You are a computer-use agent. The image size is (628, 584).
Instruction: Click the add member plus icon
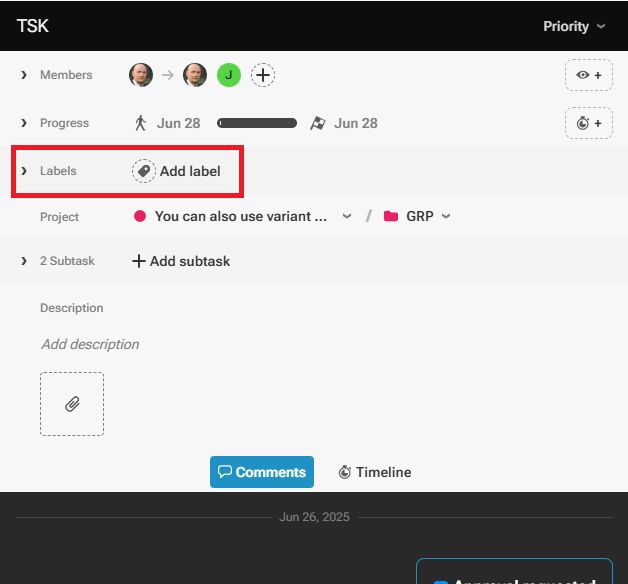click(x=262, y=75)
